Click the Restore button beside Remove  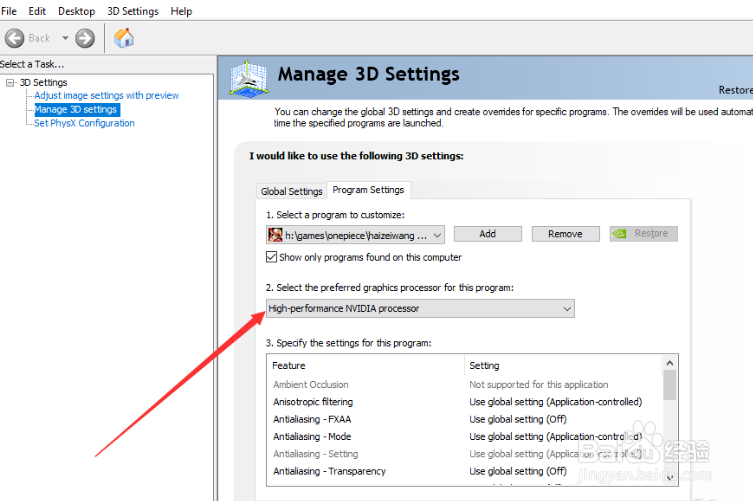tap(644, 234)
